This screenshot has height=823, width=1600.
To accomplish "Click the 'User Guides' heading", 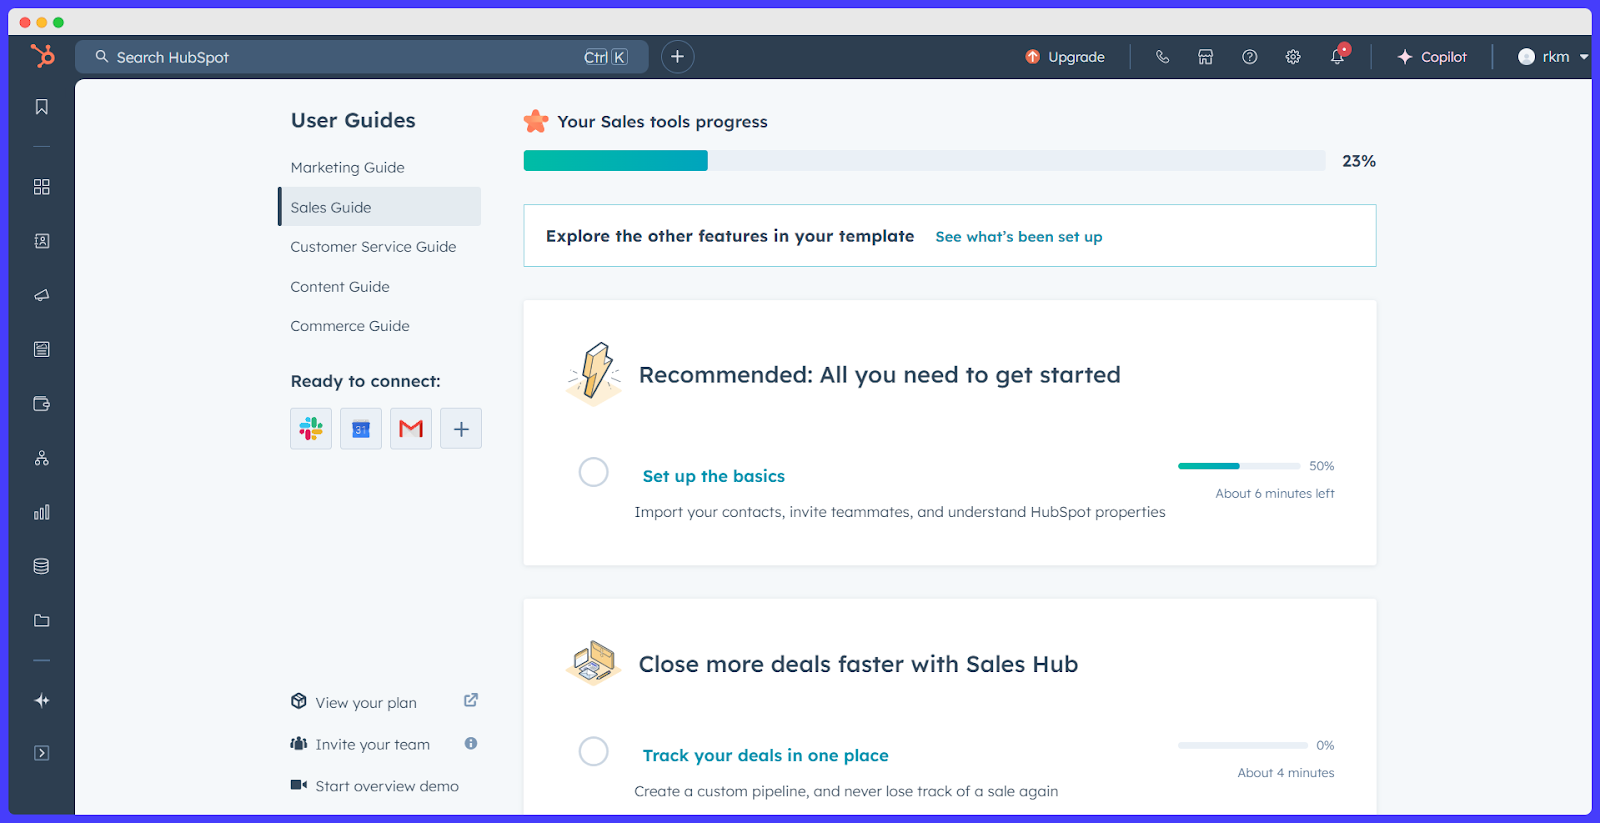I will pos(353,120).
